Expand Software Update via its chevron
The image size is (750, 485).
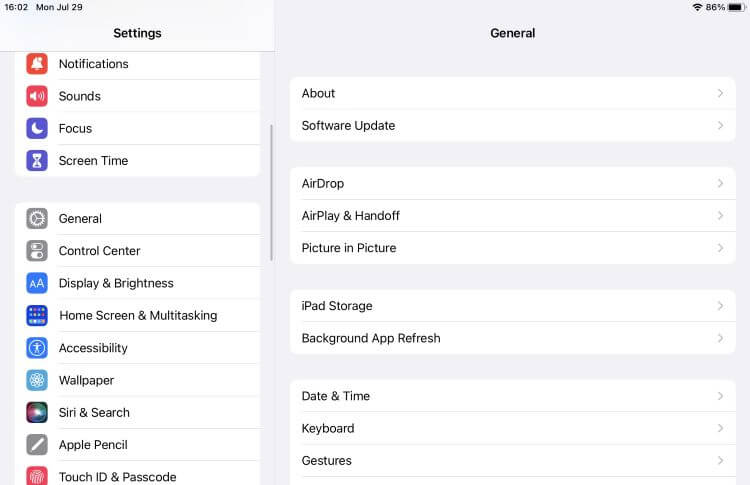720,125
